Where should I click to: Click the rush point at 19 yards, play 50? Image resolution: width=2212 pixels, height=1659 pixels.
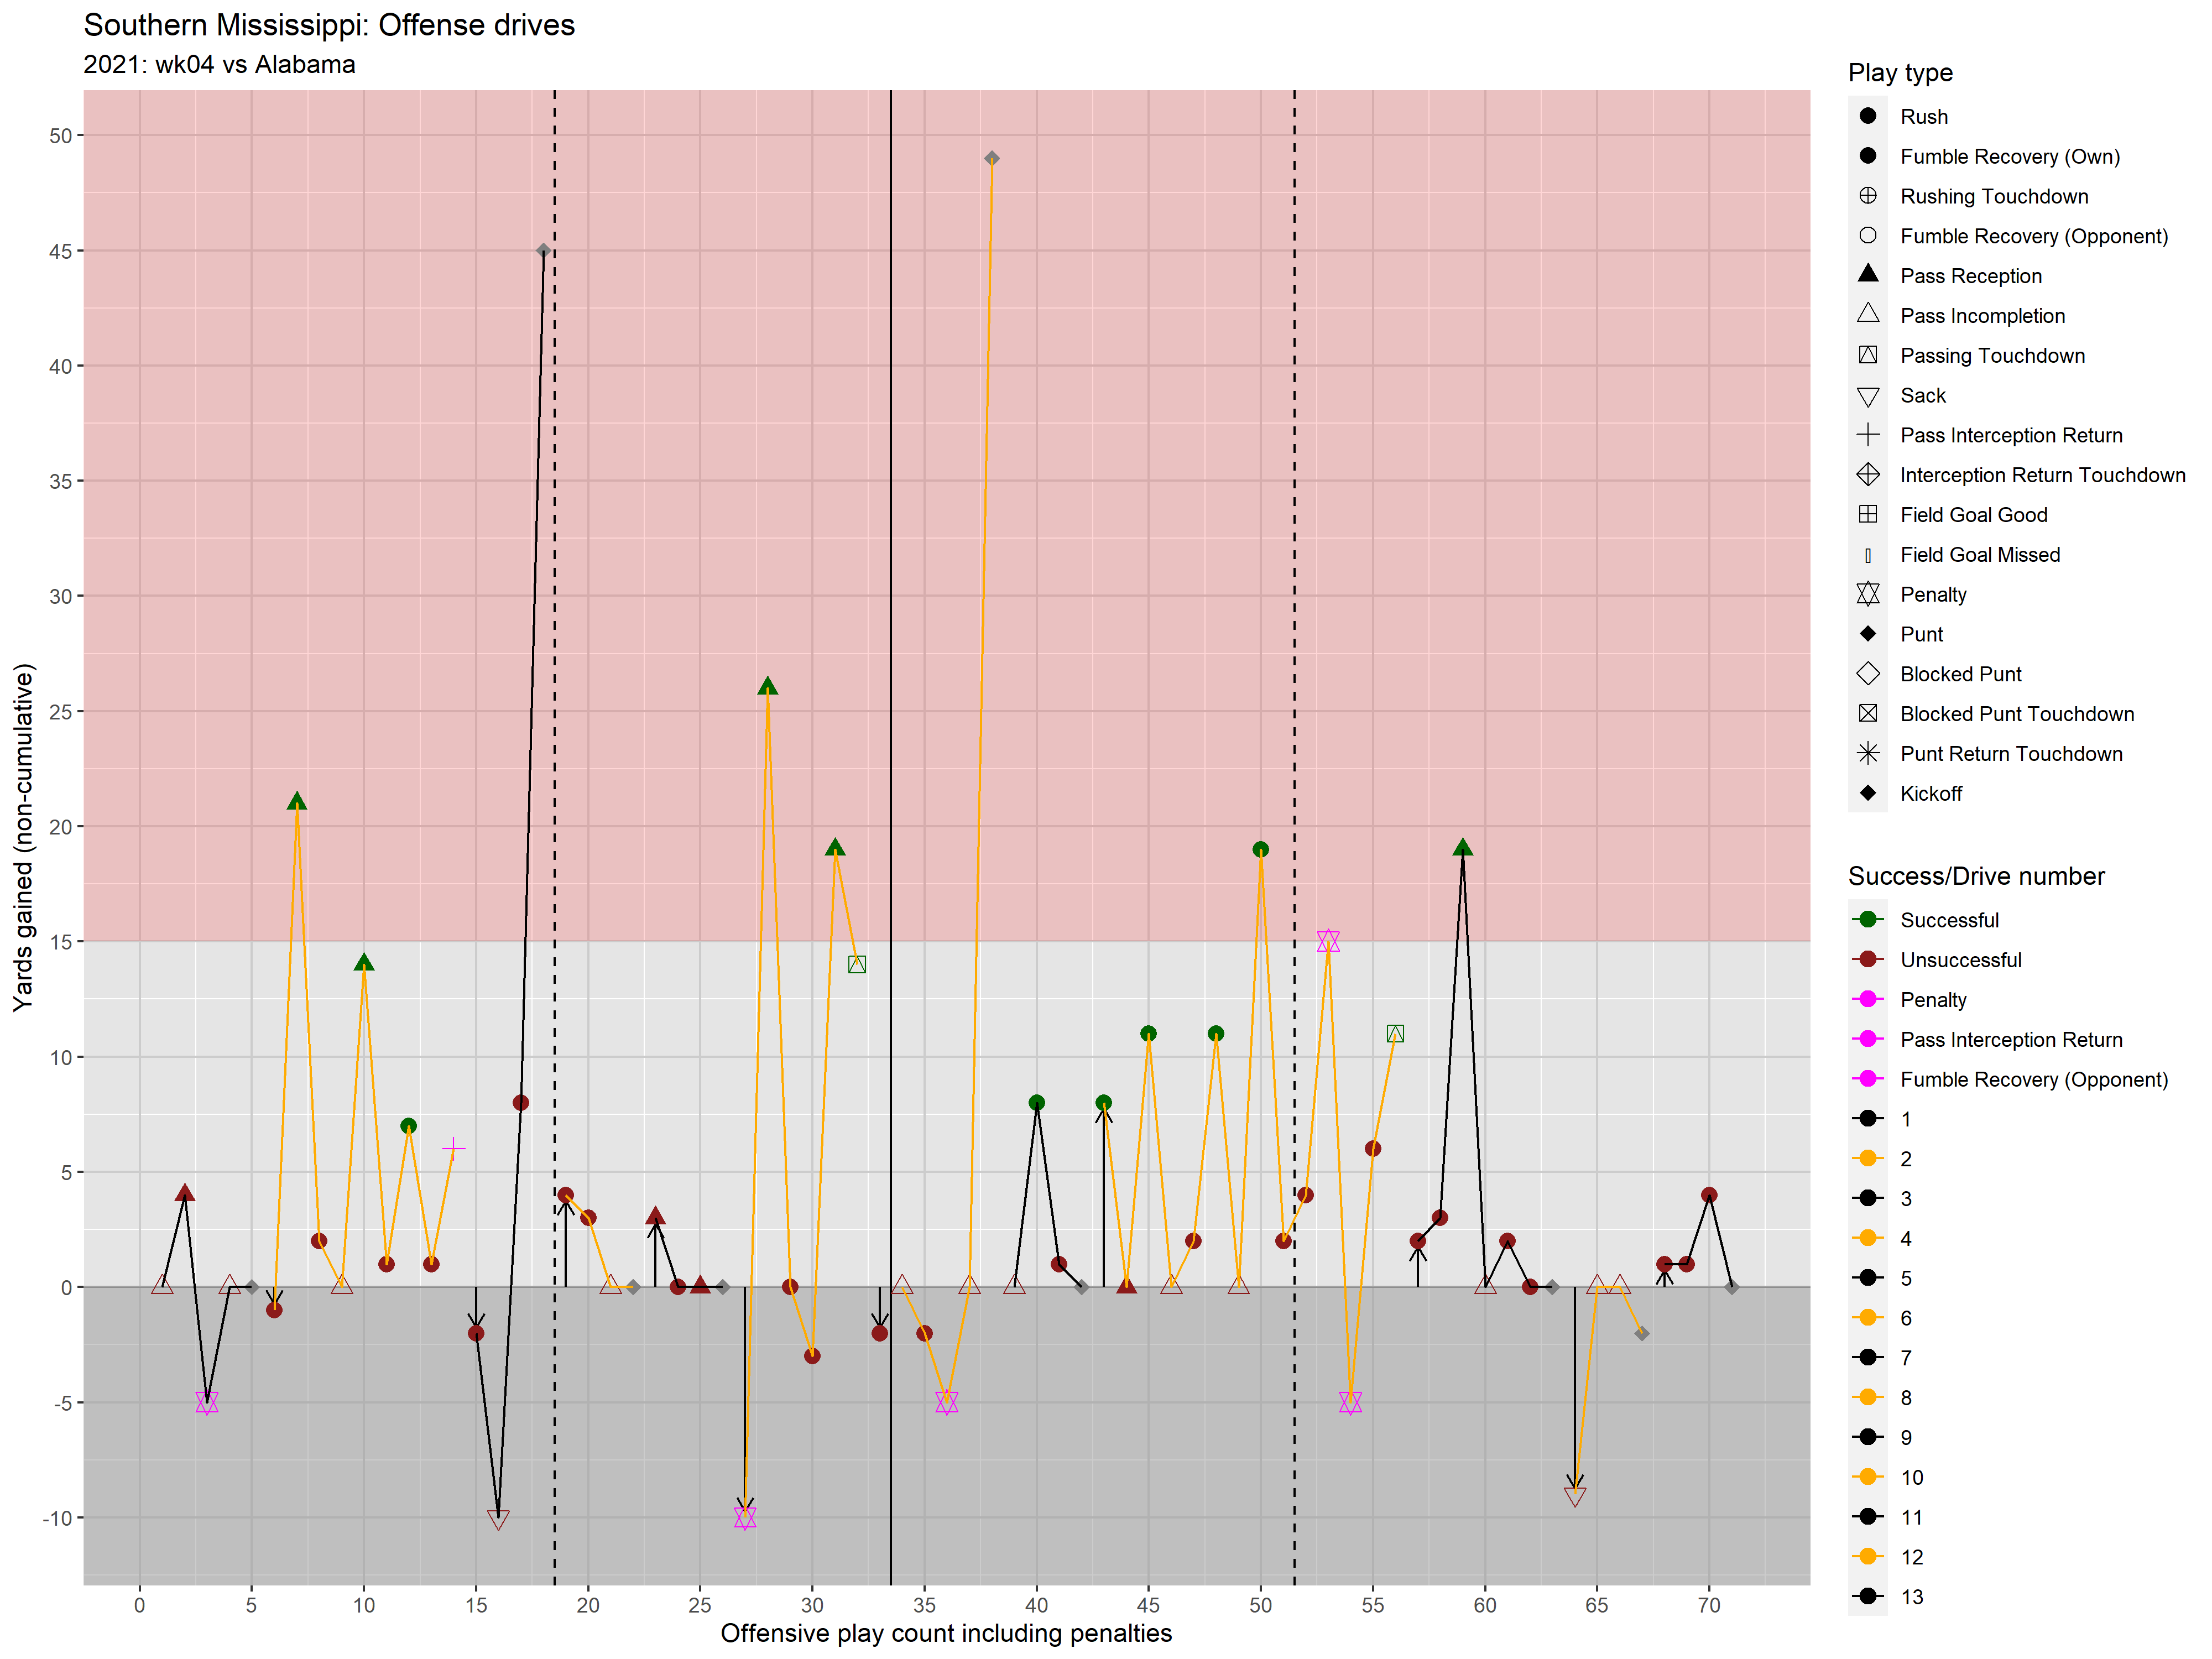coord(1261,849)
